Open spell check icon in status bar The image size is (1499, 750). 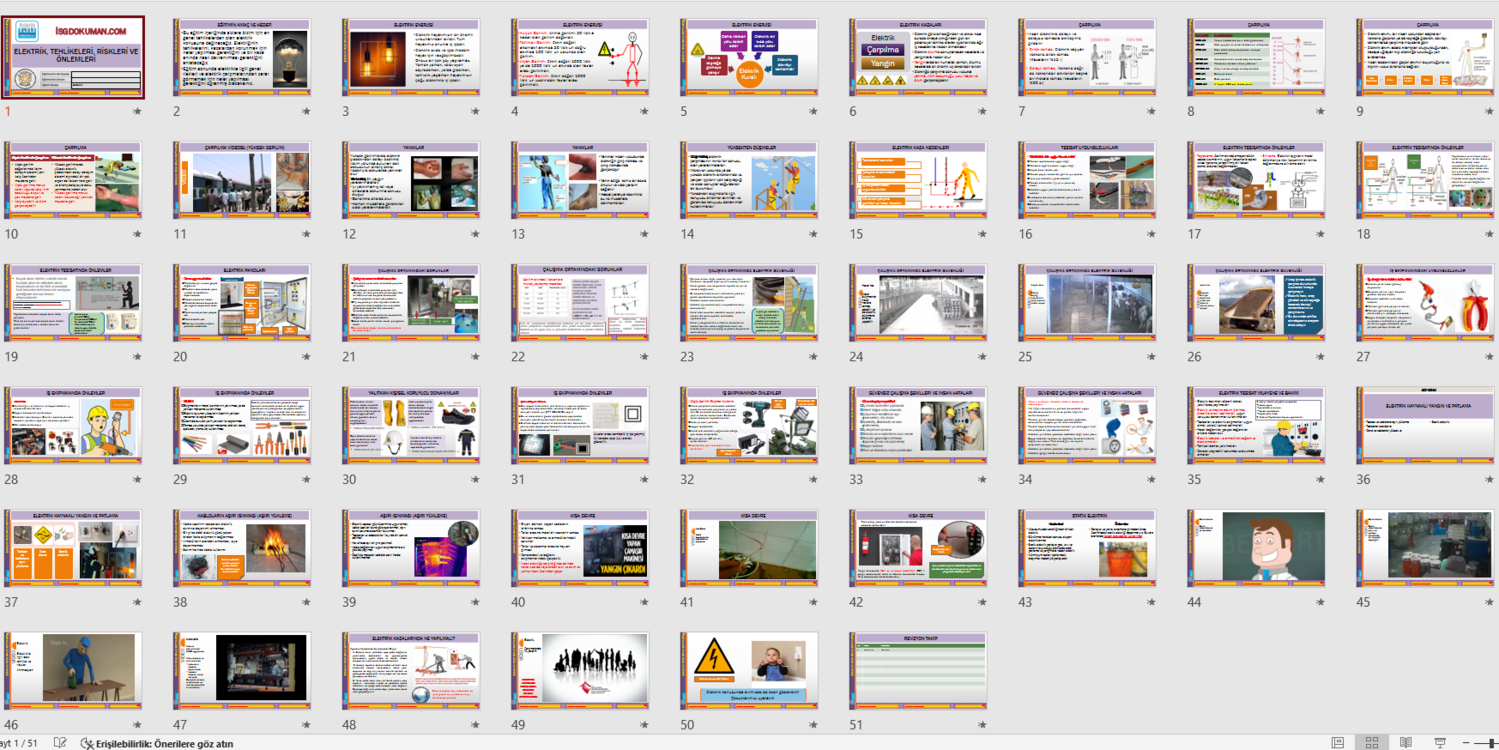click(60, 743)
